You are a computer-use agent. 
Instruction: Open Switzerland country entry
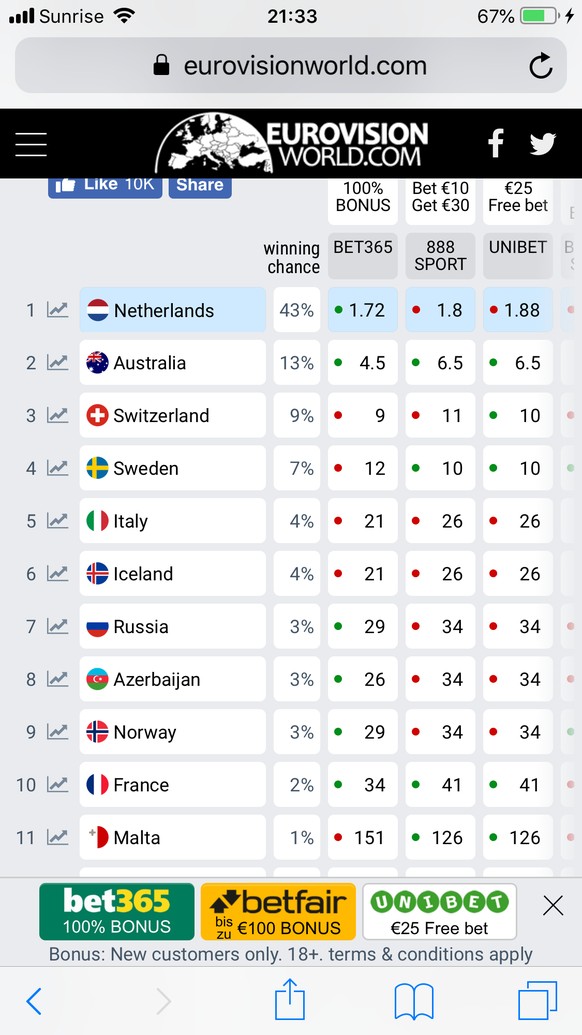(x=173, y=415)
